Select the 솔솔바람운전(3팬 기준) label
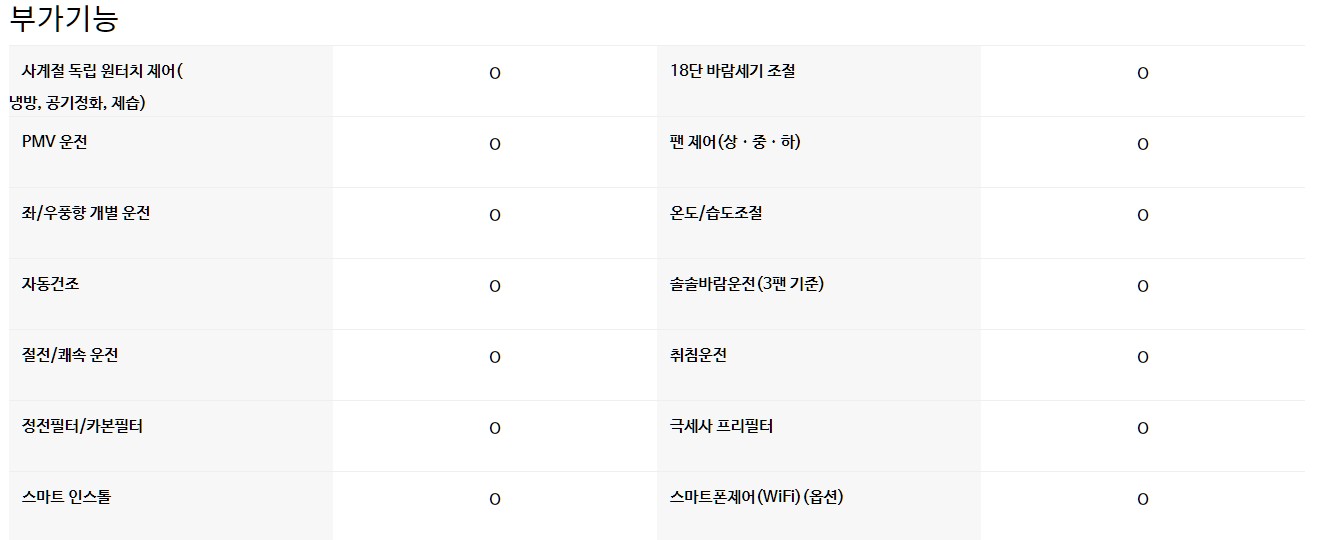 tap(747, 284)
